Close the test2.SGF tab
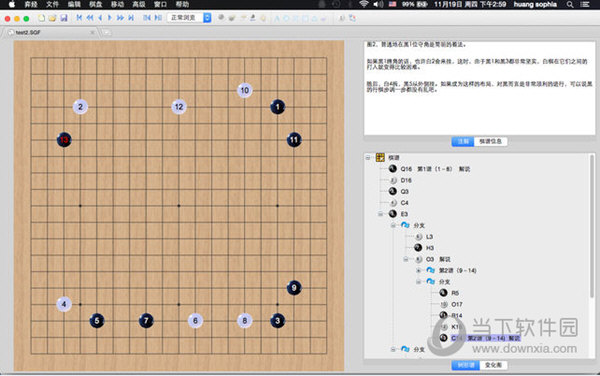The height and width of the screenshot is (376, 600). (x=92, y=33)
